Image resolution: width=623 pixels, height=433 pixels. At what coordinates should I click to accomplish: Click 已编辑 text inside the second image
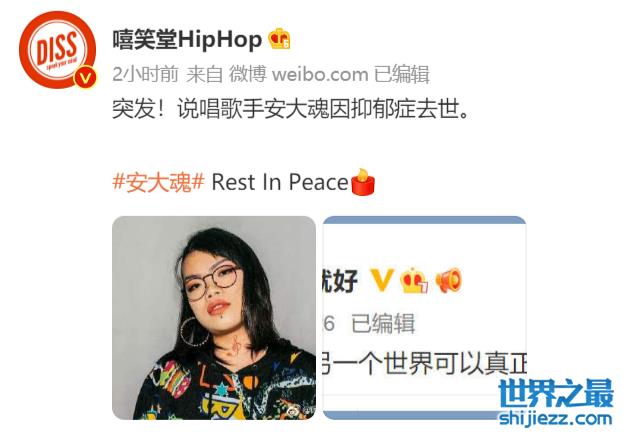pyautogui.click(x=383, y=323)
